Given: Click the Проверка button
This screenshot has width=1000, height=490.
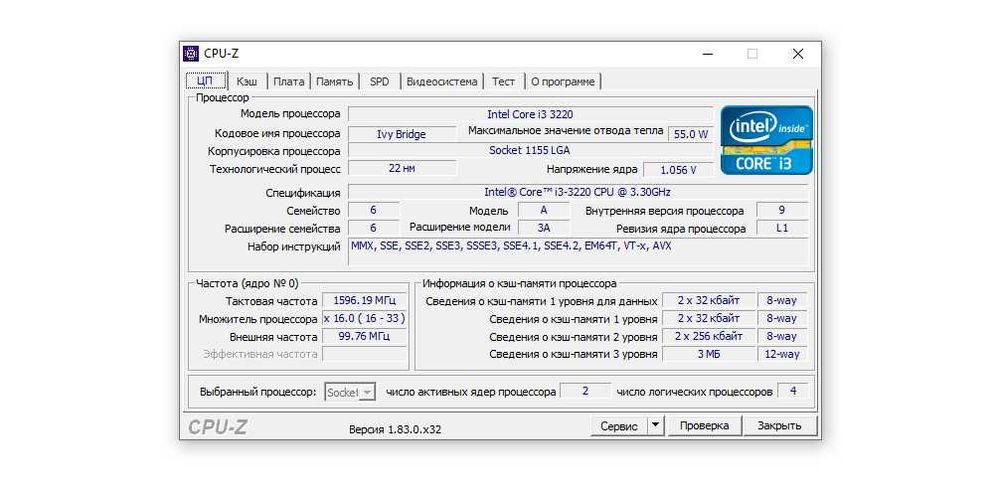Looking at the screenshot, I should [x=704, y=426].
